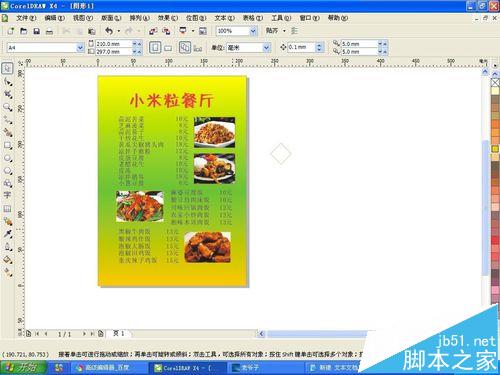Open the 排列 (Arrange) menu
Screen dimensions: 500x375
[139, 18]
